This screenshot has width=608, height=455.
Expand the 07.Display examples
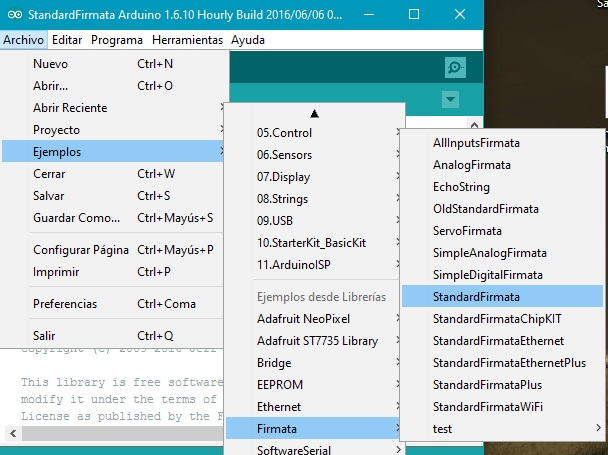point(313,177)
